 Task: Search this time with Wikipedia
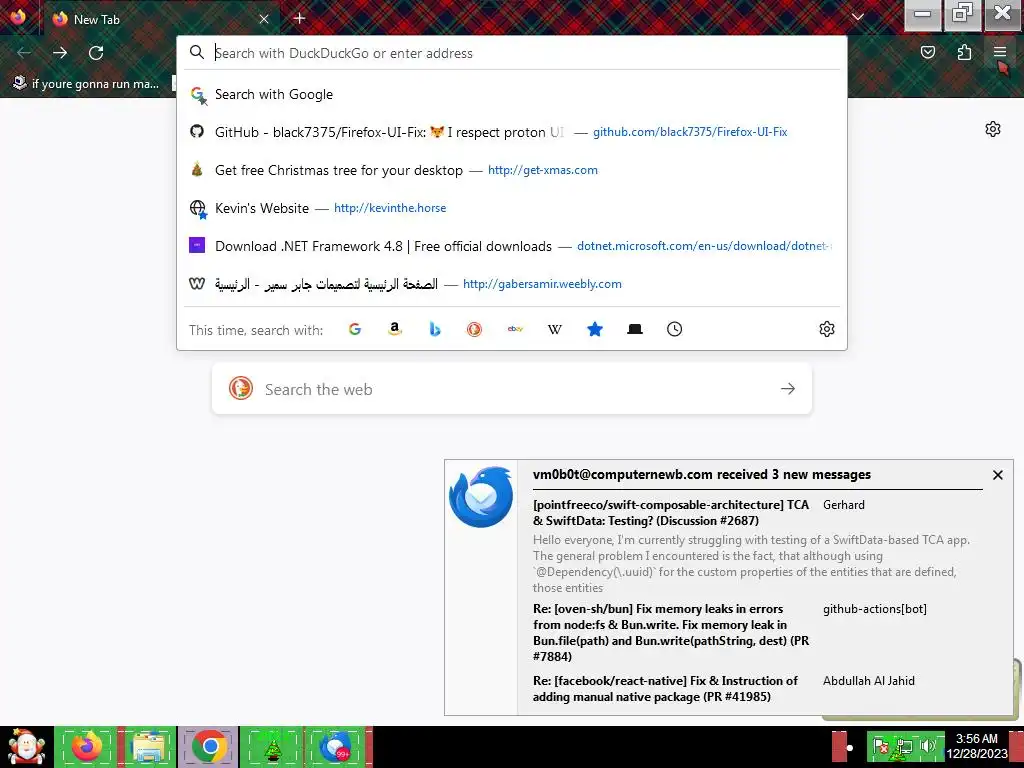pos(555,329)
